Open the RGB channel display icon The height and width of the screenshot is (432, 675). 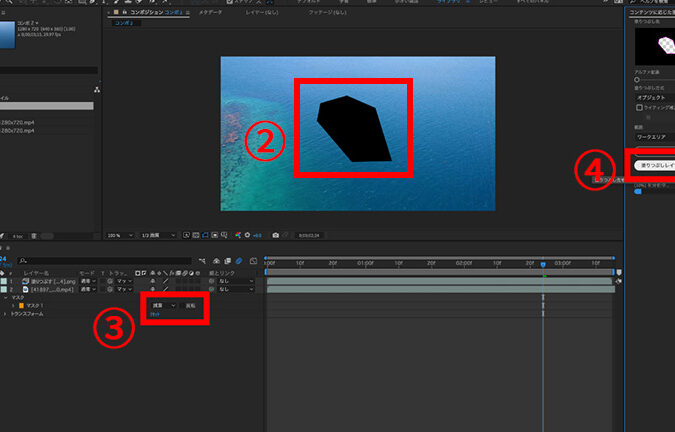238,235
